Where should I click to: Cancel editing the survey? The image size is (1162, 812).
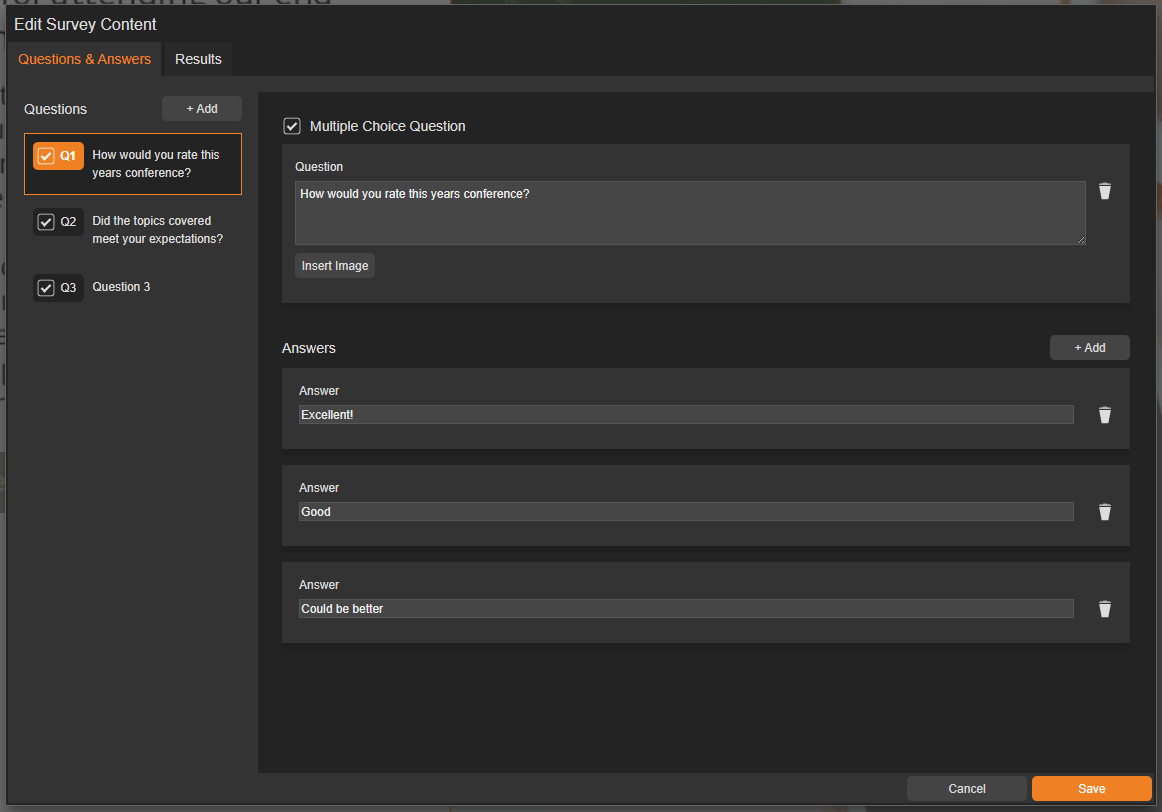click(x=966, y=789)
